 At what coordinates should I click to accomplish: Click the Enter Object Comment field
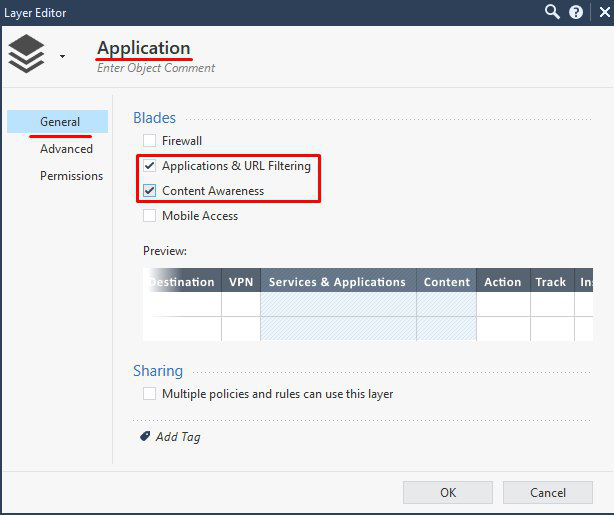[x=156, y=68]
